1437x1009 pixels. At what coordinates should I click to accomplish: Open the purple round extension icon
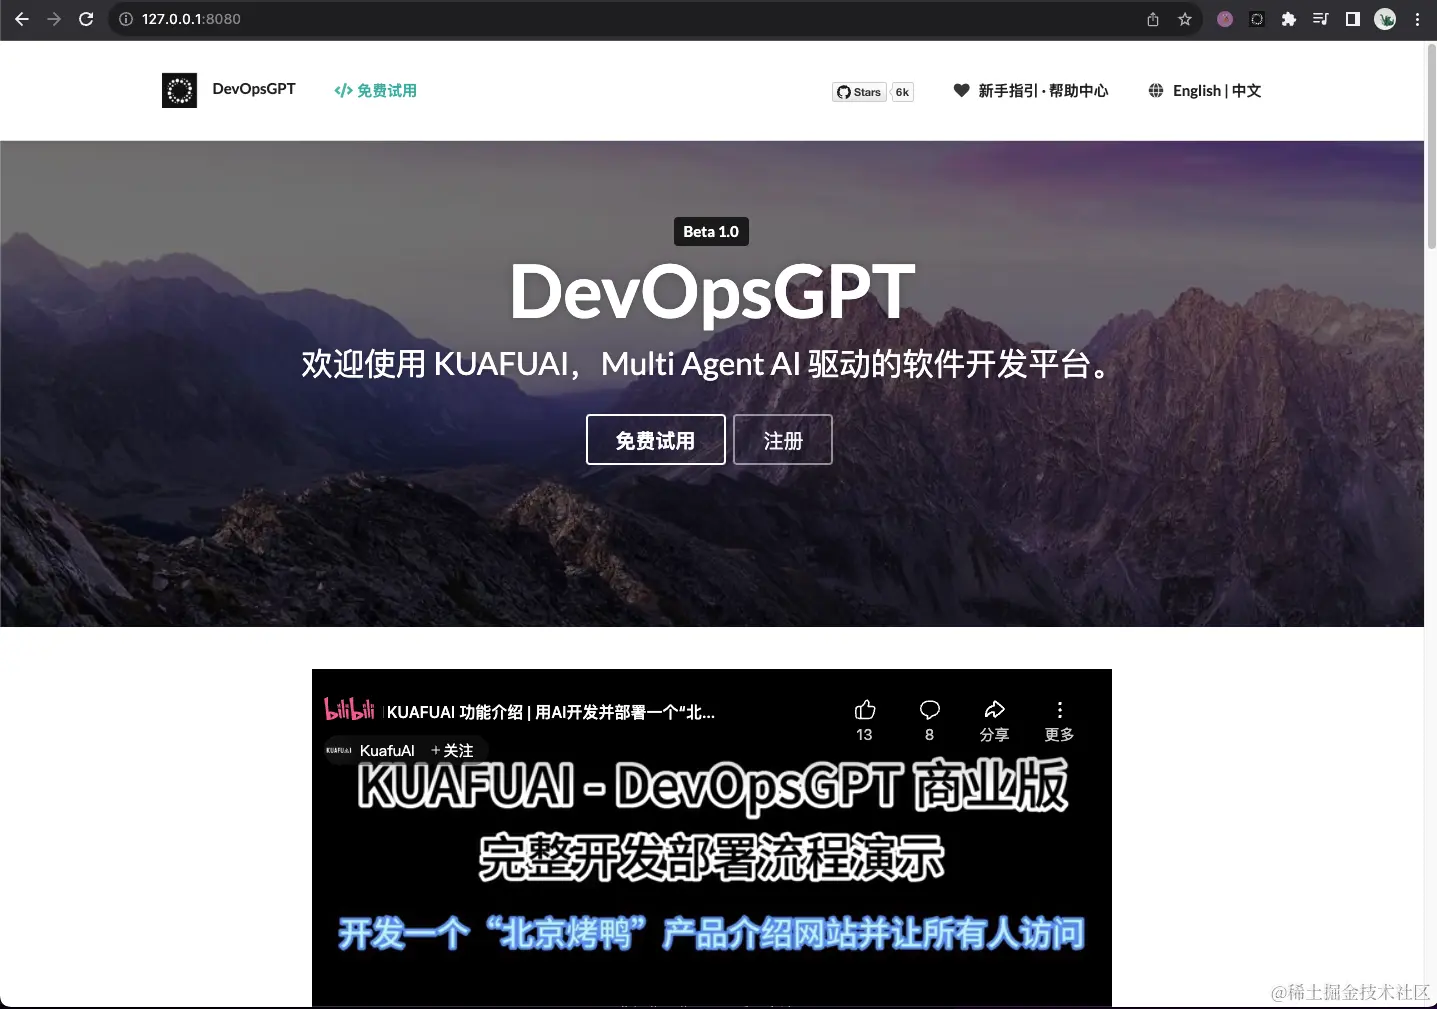point(1225,19)
